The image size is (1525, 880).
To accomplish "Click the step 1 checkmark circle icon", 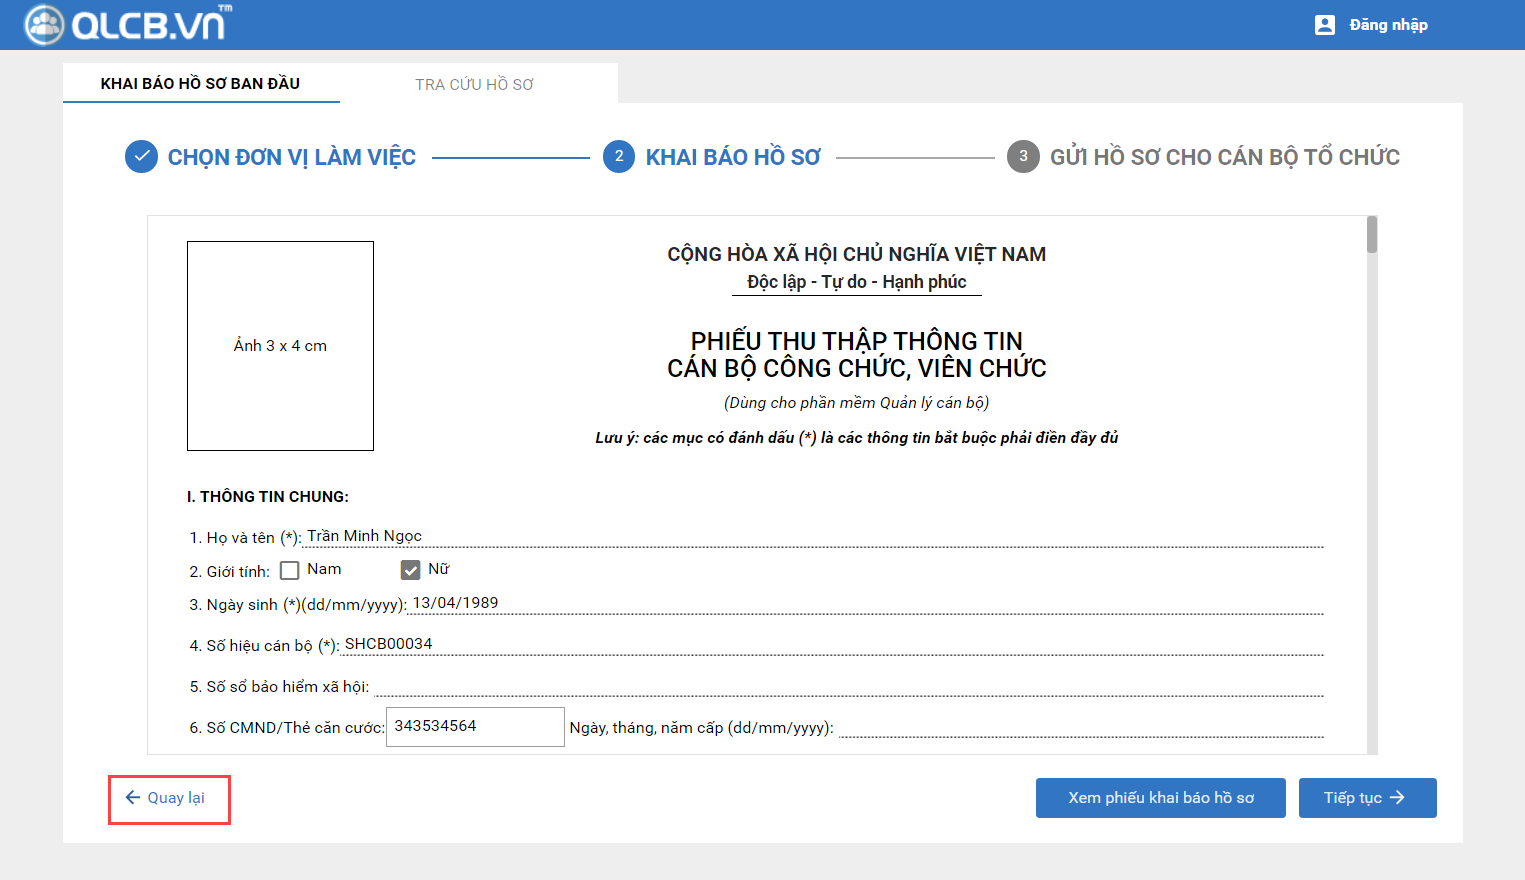I will (x=141, y=157).
